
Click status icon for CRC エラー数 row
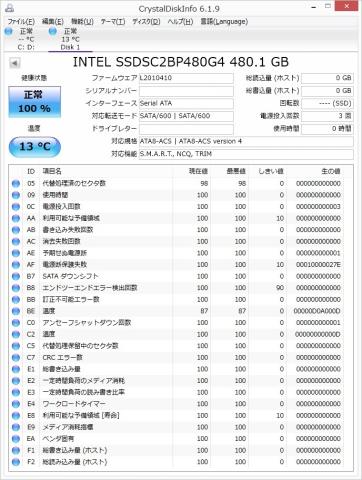pyautogui.click(x=16, y=358)
